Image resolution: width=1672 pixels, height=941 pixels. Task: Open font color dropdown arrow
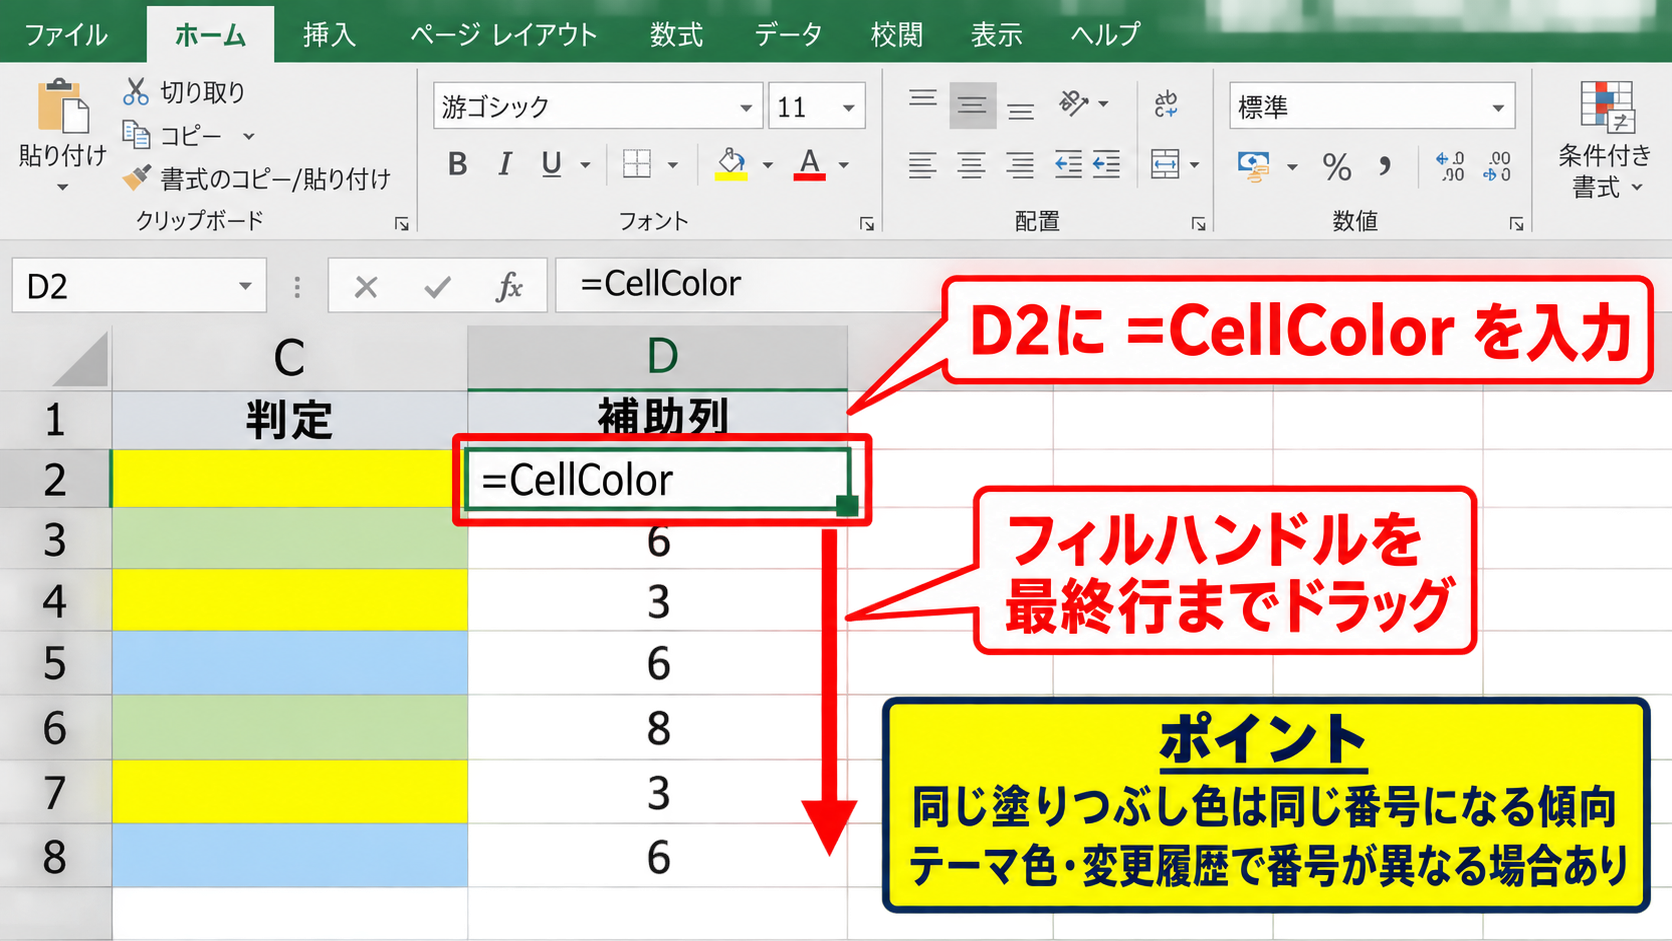844,165
